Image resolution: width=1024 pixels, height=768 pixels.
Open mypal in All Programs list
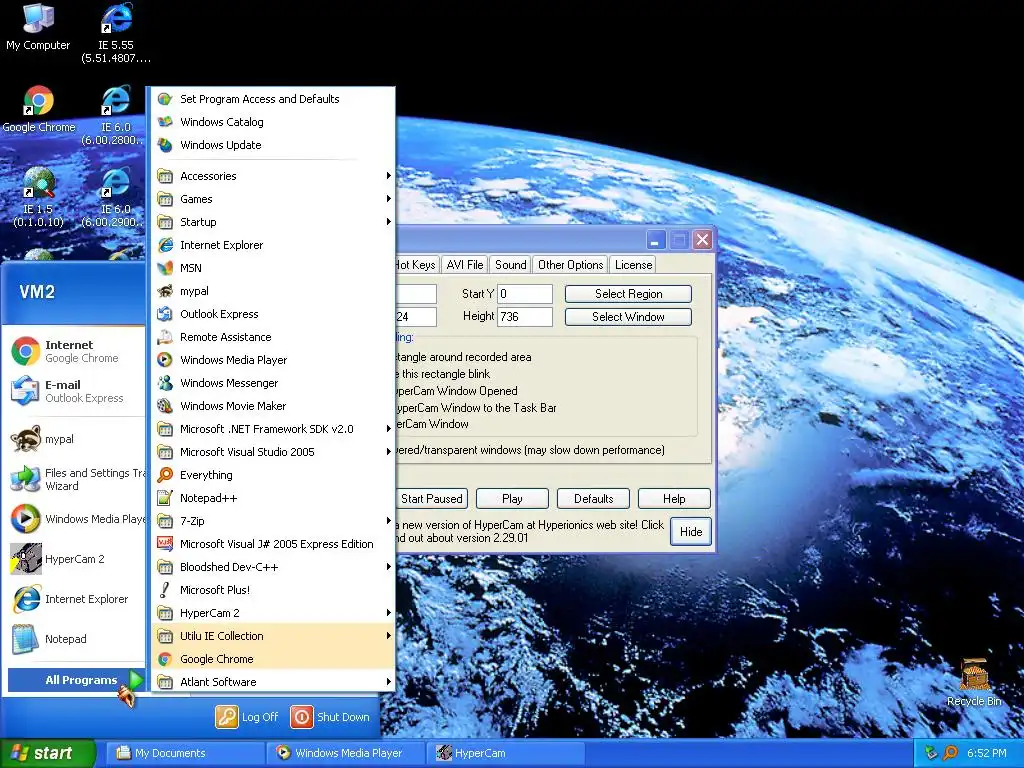click(273, 291)
